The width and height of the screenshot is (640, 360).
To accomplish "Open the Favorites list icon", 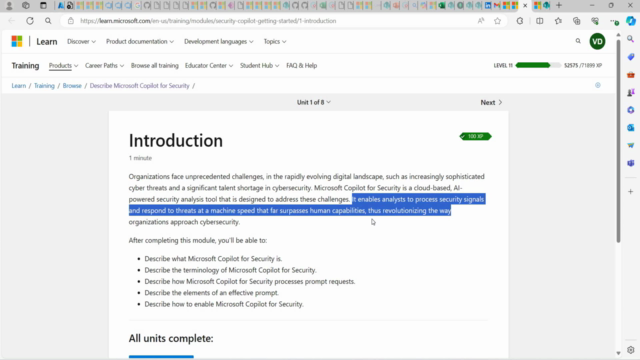I will tap(558, 21).
